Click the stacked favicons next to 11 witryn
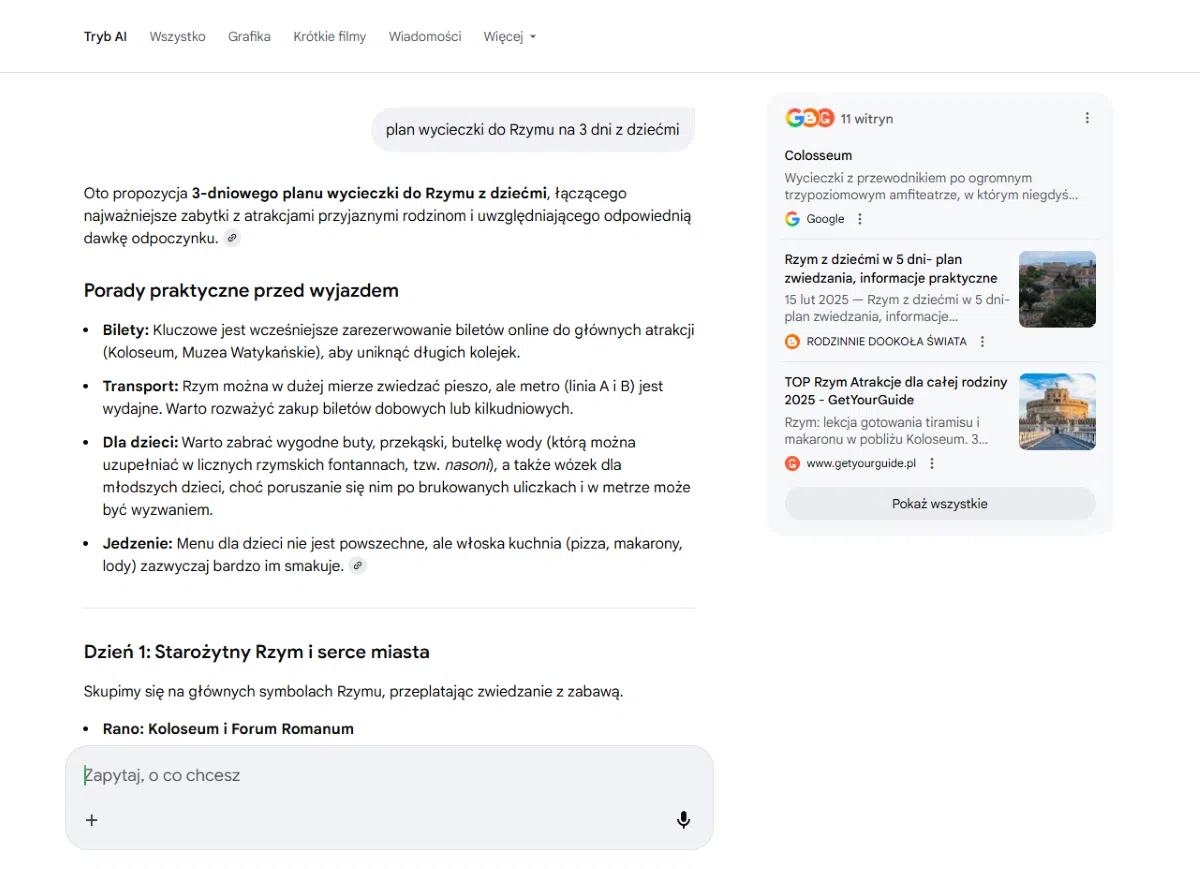1200x869 pixels. [809, 117]
